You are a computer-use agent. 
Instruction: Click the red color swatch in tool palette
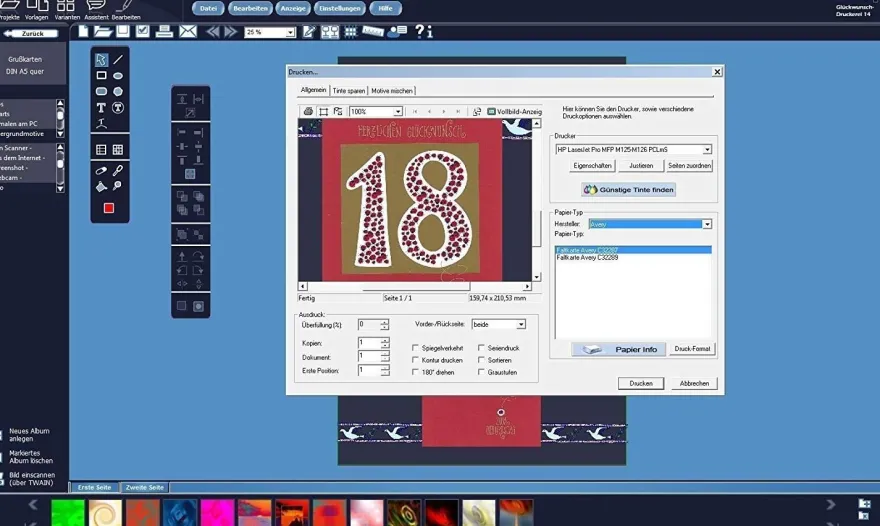[109, 208]
